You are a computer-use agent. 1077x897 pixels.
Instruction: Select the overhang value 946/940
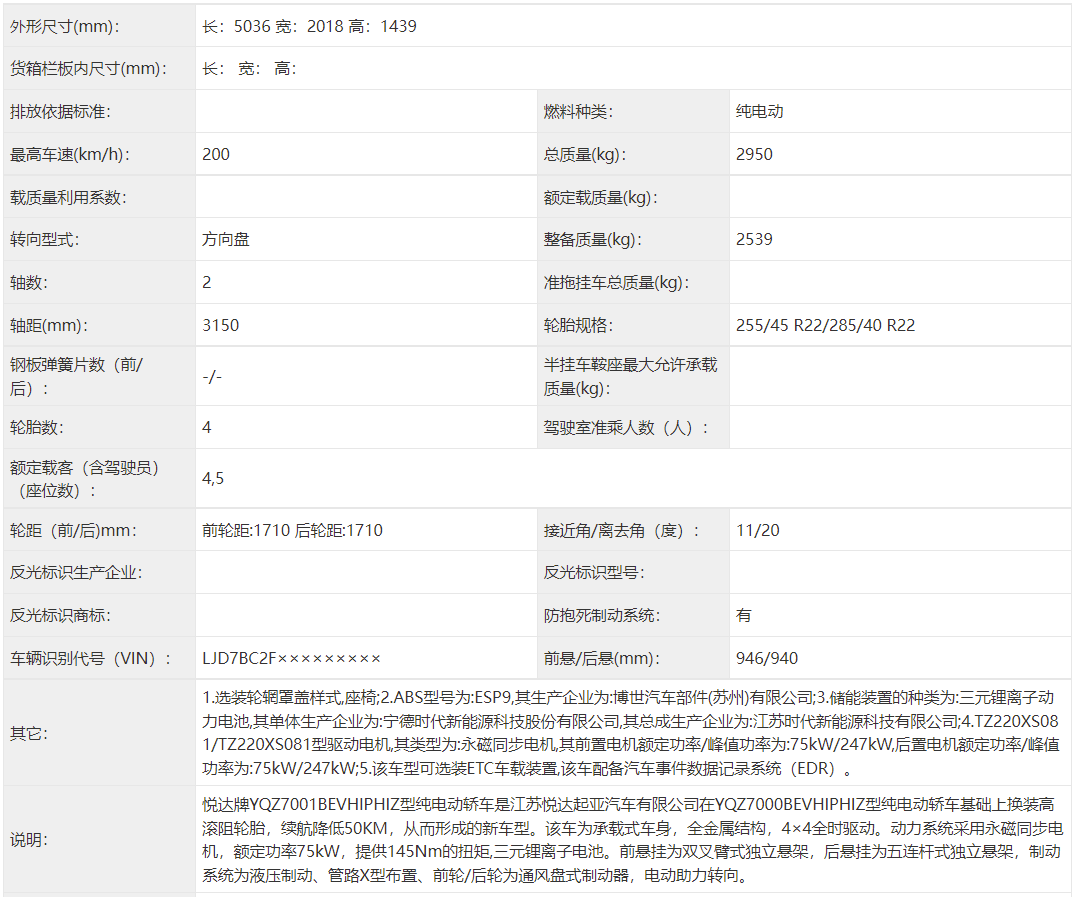point(767,659)
